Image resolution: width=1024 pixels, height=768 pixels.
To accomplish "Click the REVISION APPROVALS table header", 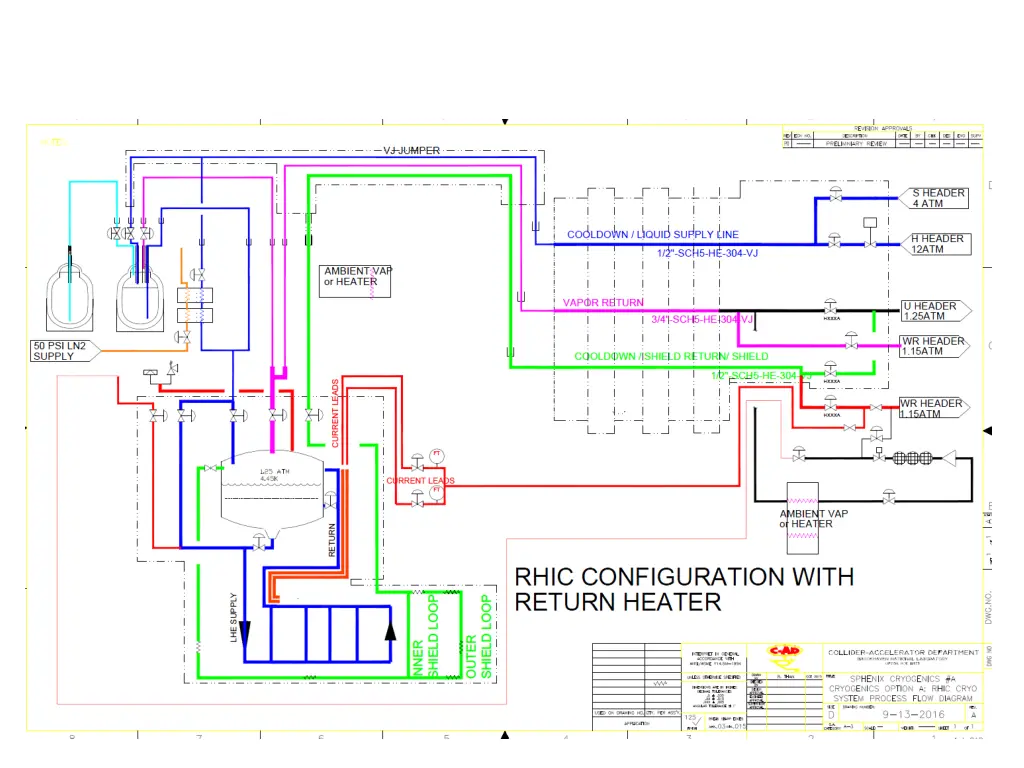I will click(x=883, y=129).
